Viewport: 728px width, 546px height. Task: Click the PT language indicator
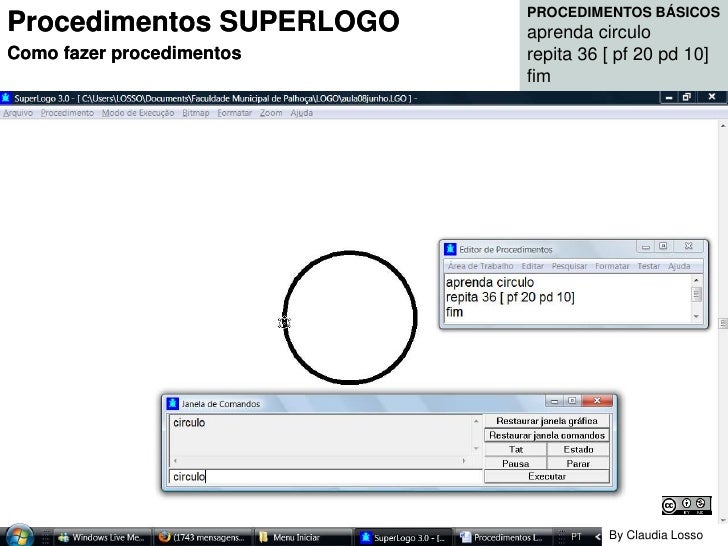click(576, 537)
